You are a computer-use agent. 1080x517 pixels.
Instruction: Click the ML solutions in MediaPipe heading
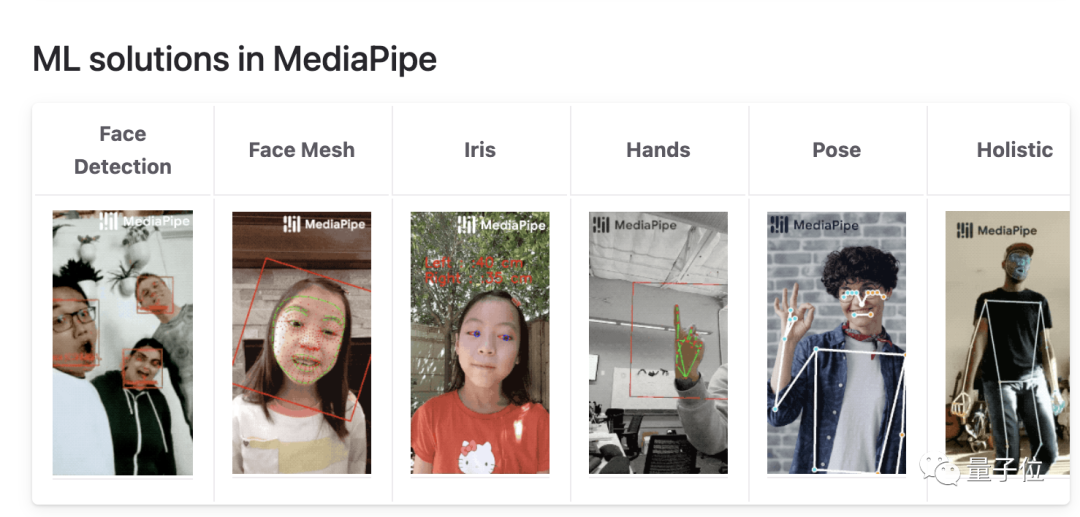click(x=235, y=59)
